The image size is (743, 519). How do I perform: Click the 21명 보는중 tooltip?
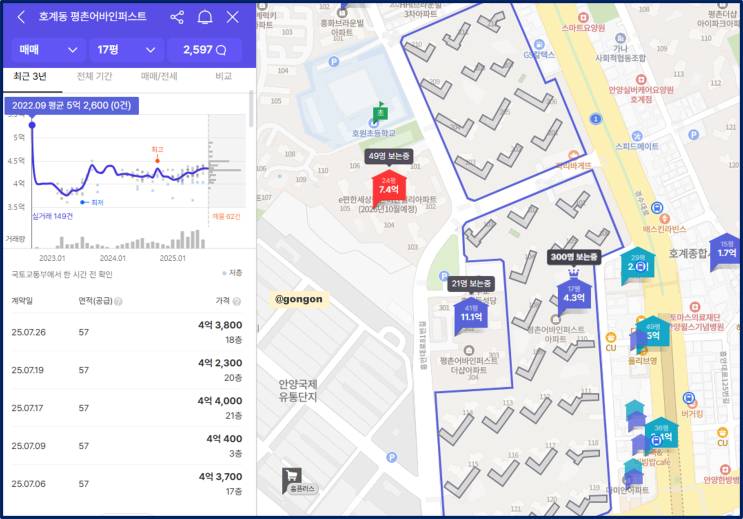point(471,283)
